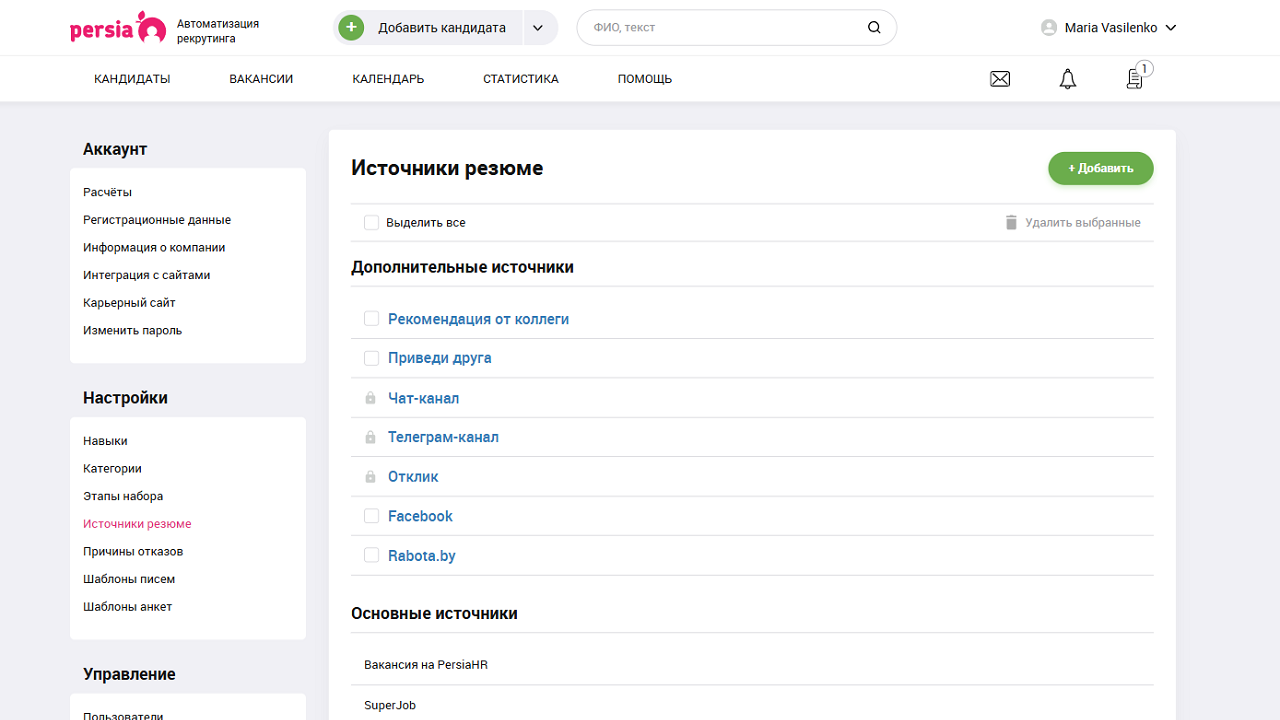Viewport: 1280px width, 720px height.
Task: Check the Приведи друга checkbox
Action: click(371, 357)
